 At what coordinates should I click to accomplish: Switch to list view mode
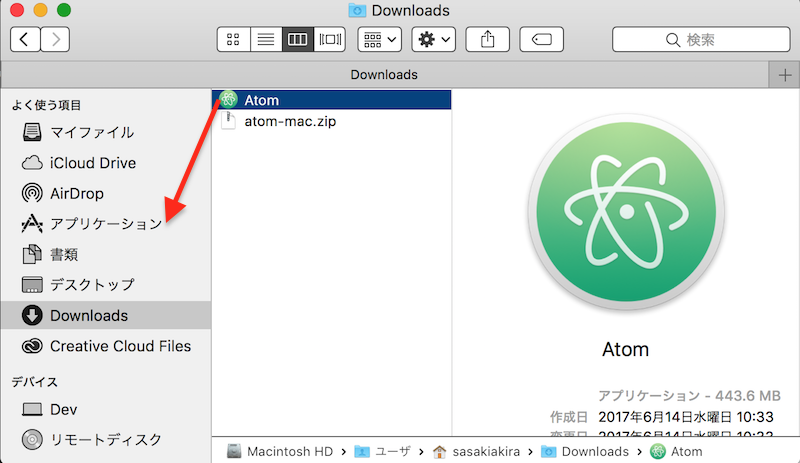pos(265,39)
